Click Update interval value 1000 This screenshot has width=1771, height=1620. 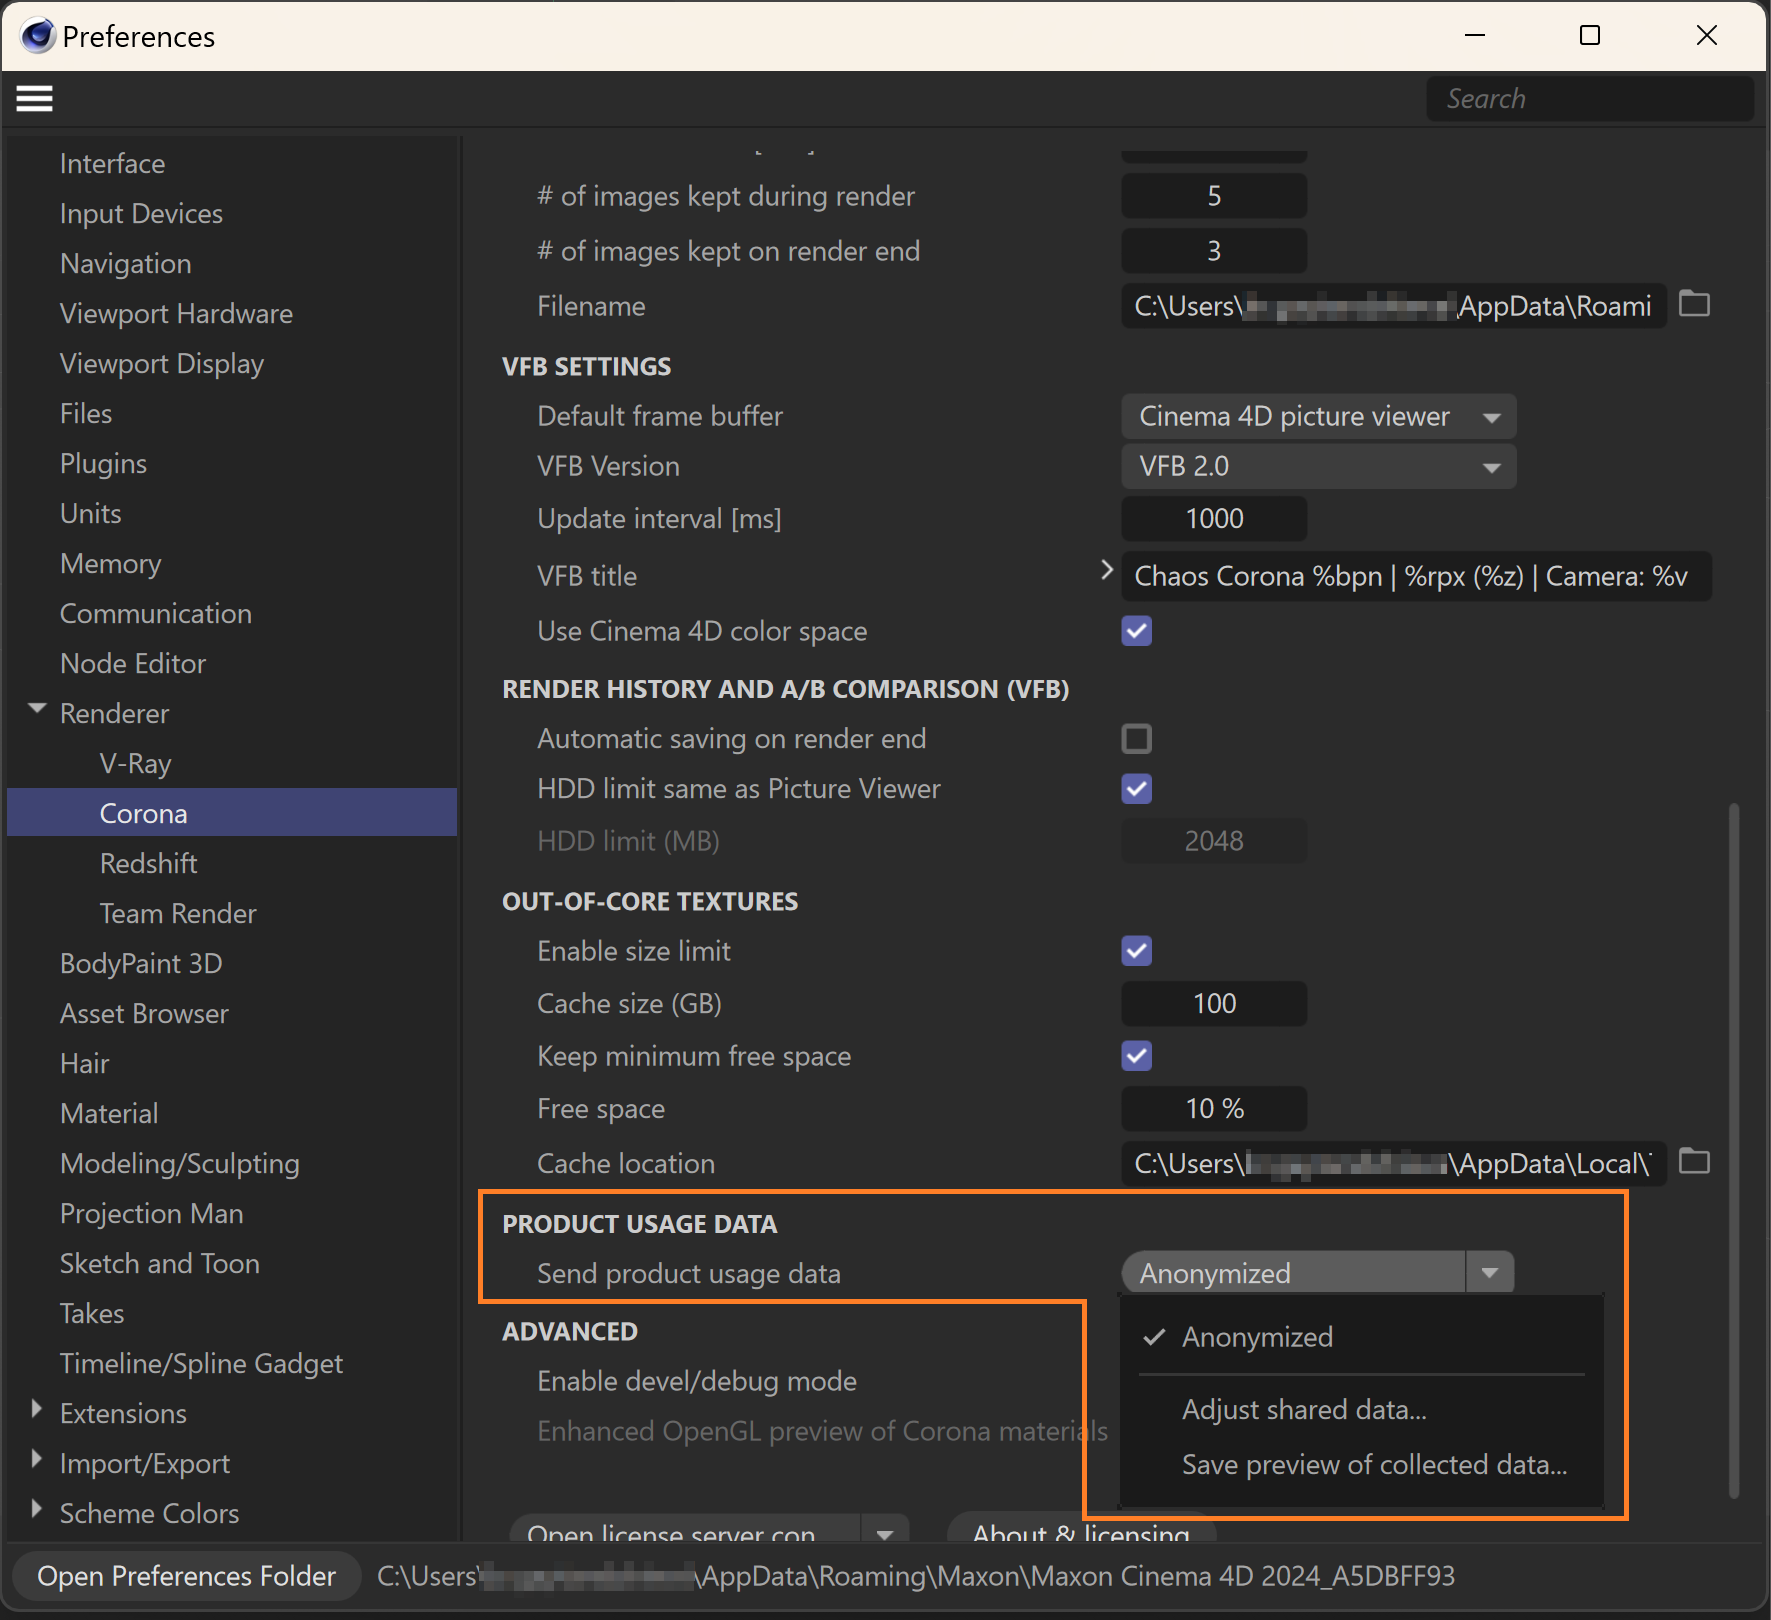pos(1214,519)
